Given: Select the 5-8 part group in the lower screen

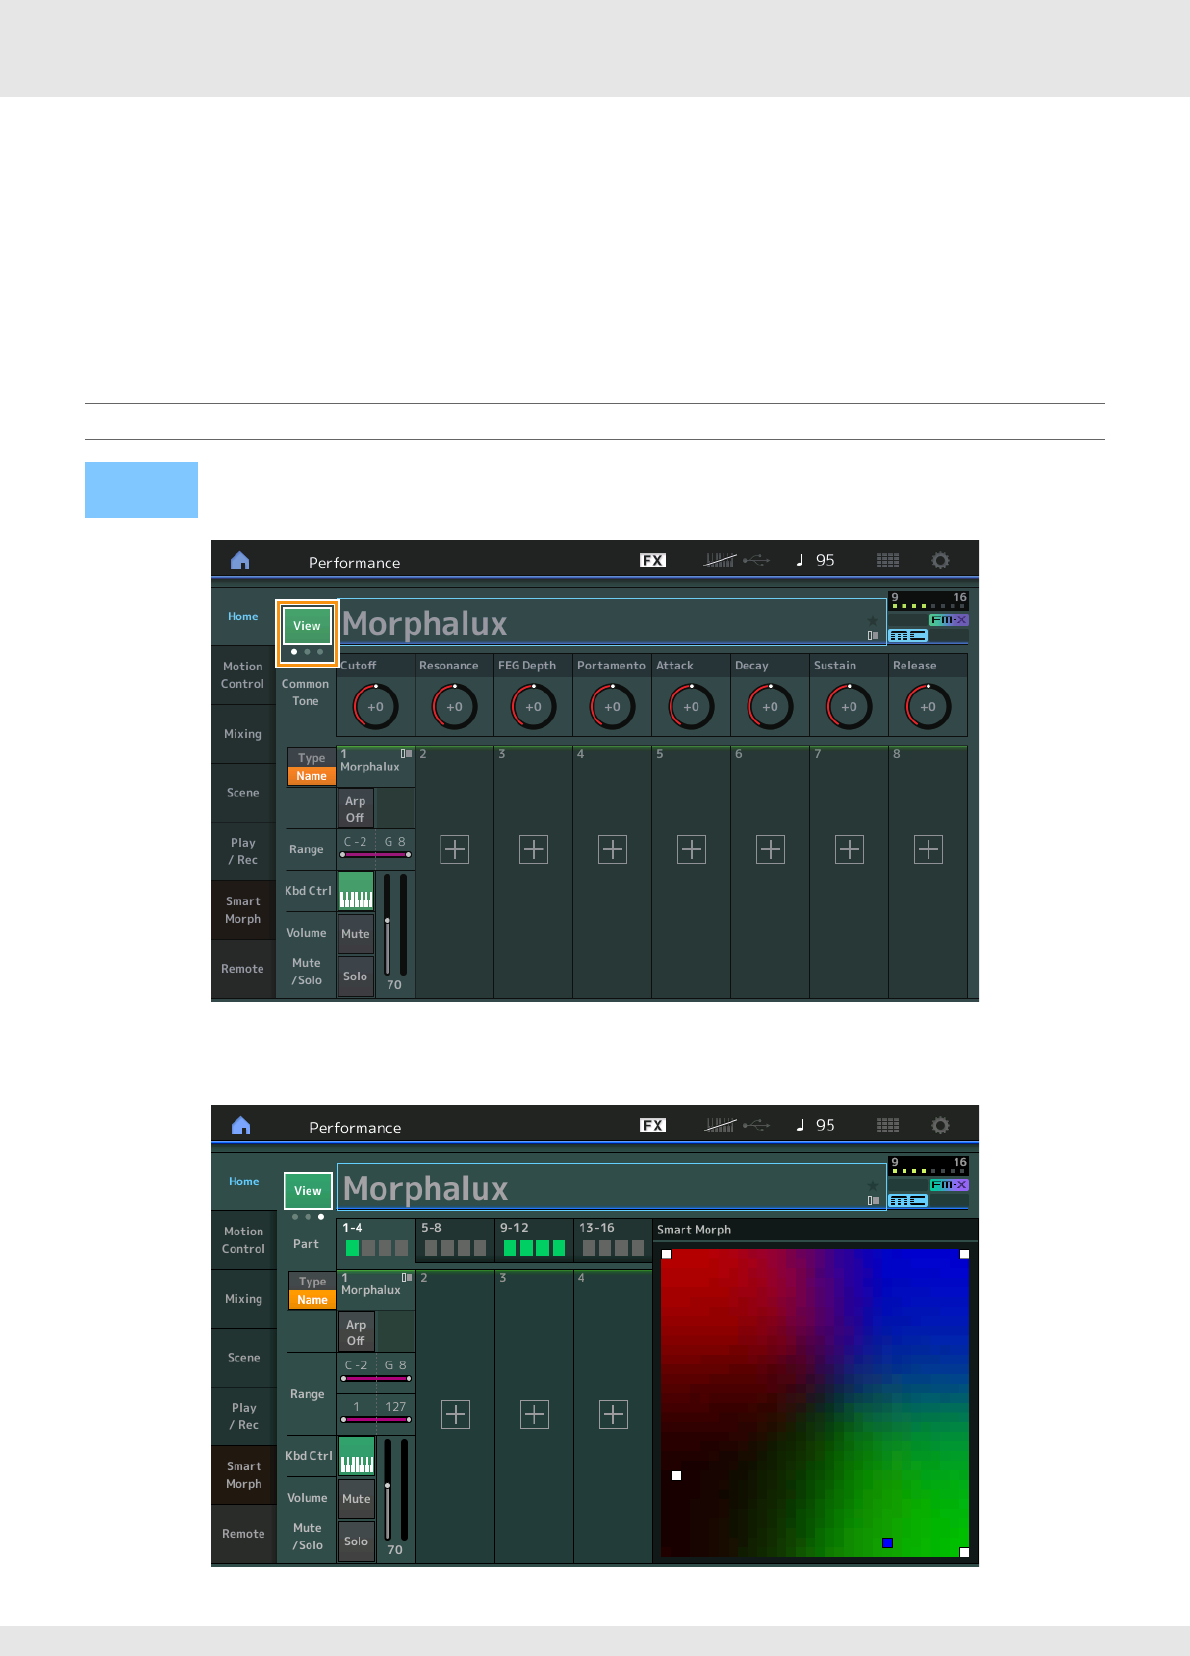Looking at the screenshot, I should pos(455,1240).
